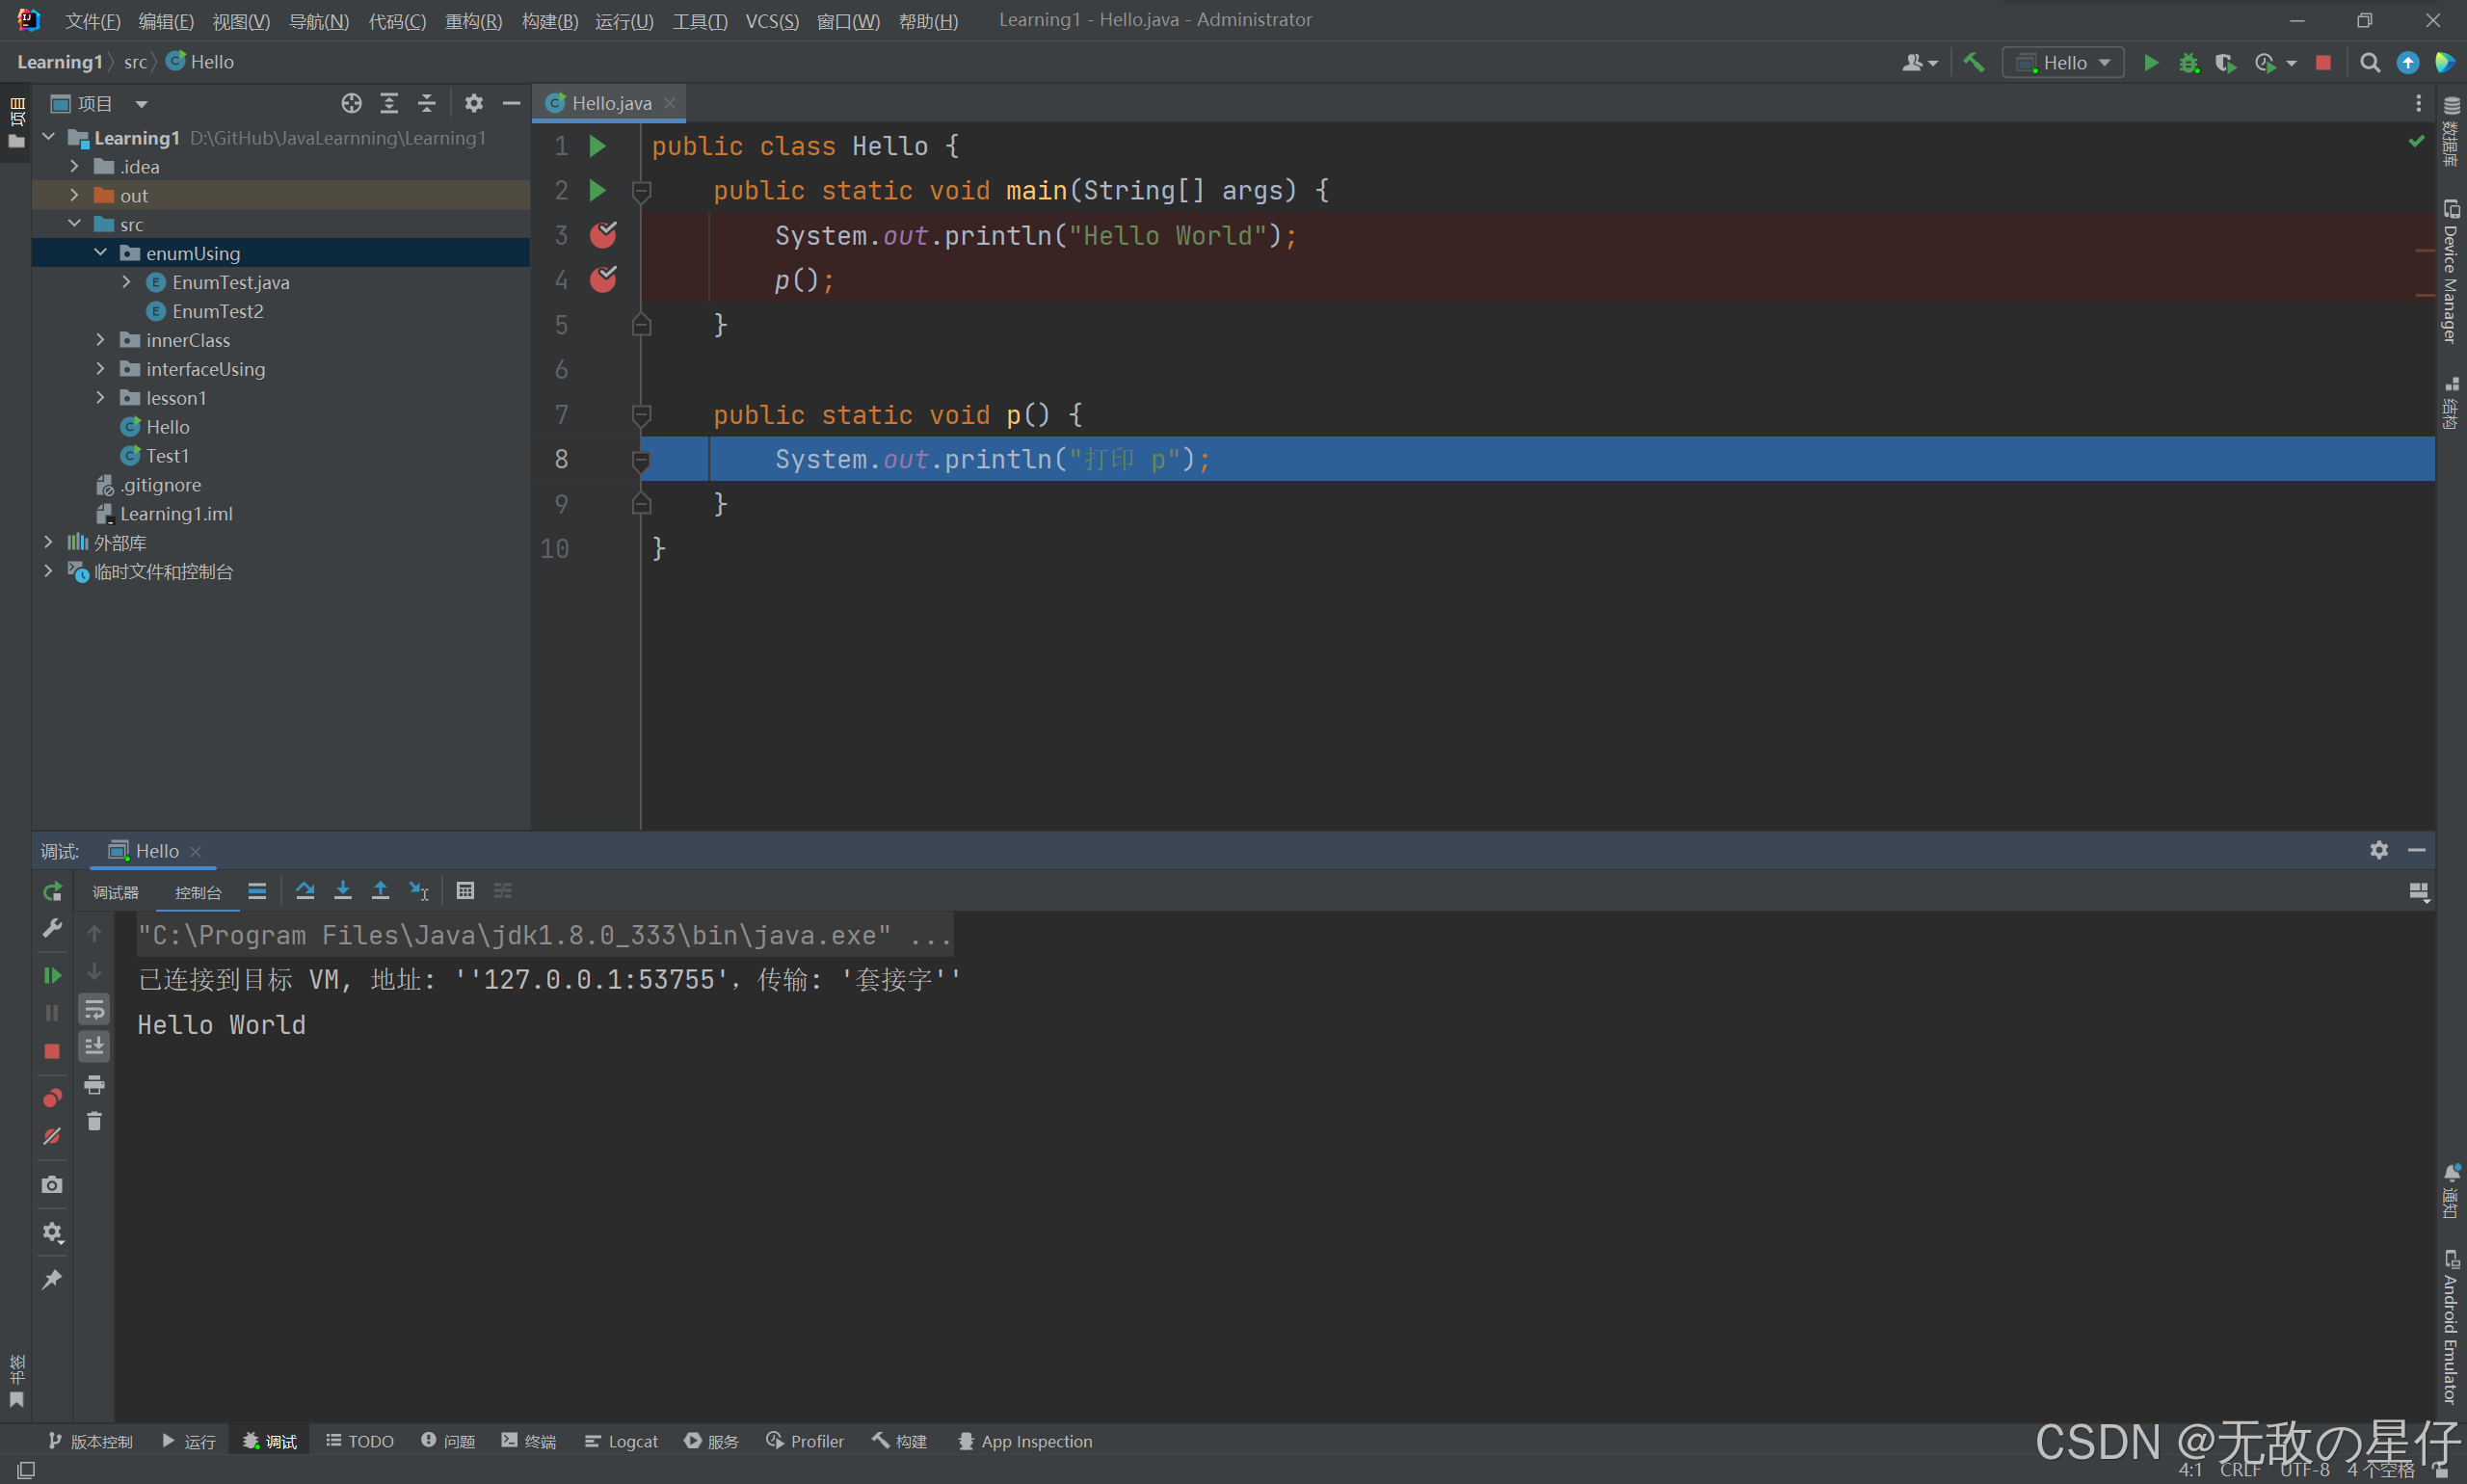The width and height of the screenshot is (2467, 1484).
Task: Hide the project panel with minus icon
Action: [512, 103]
